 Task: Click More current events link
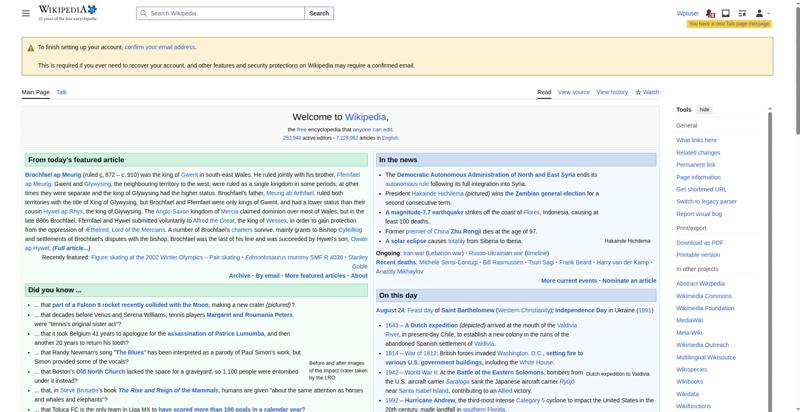[x=569, y=281]
